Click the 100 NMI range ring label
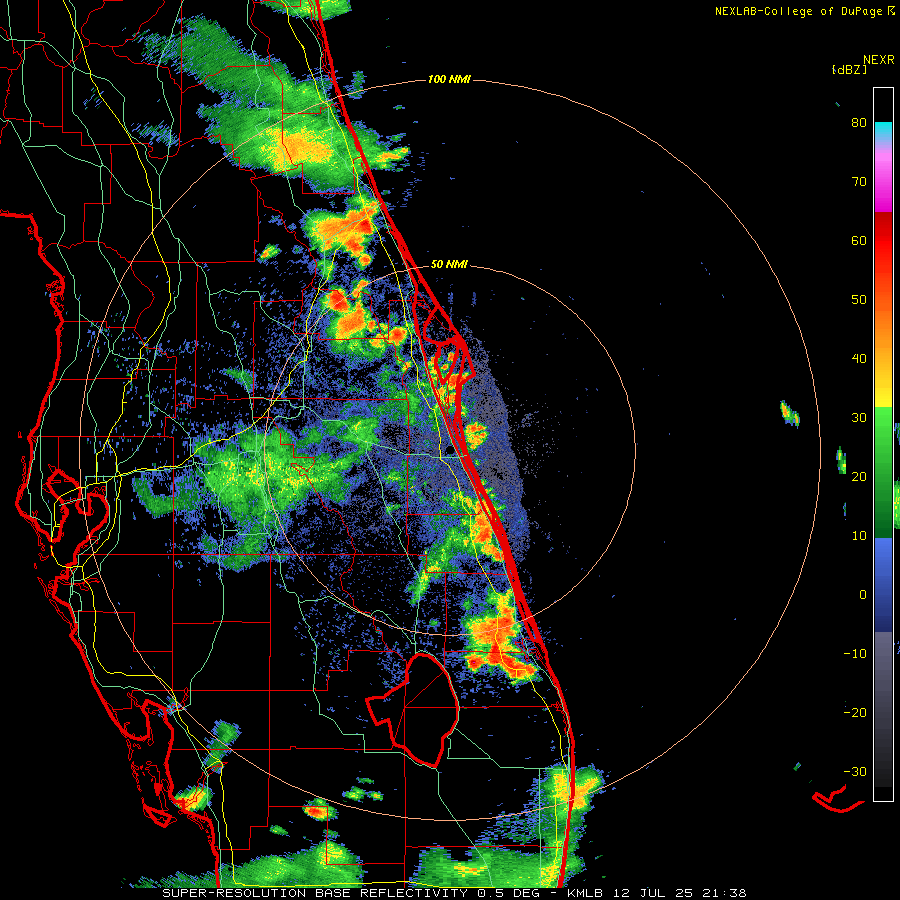 coord(449,79)
